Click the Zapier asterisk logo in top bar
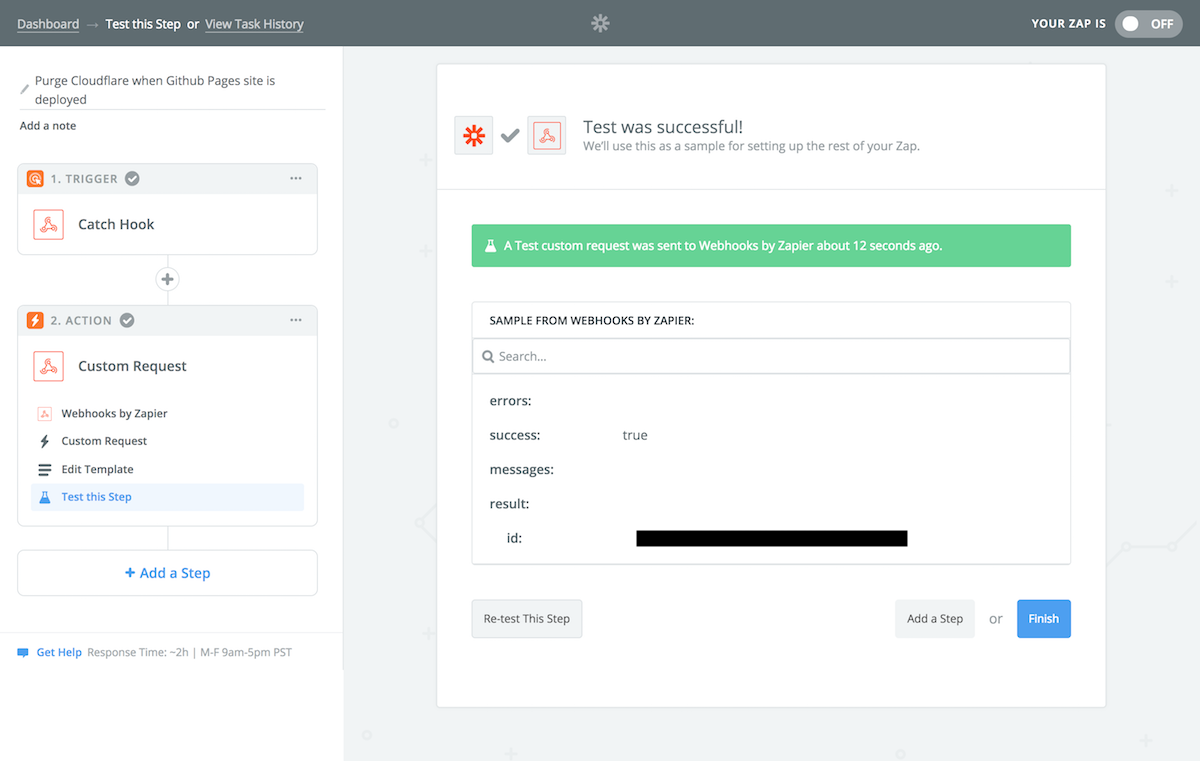The height and width of the screenshot is (761, 1200). point(600,23)
